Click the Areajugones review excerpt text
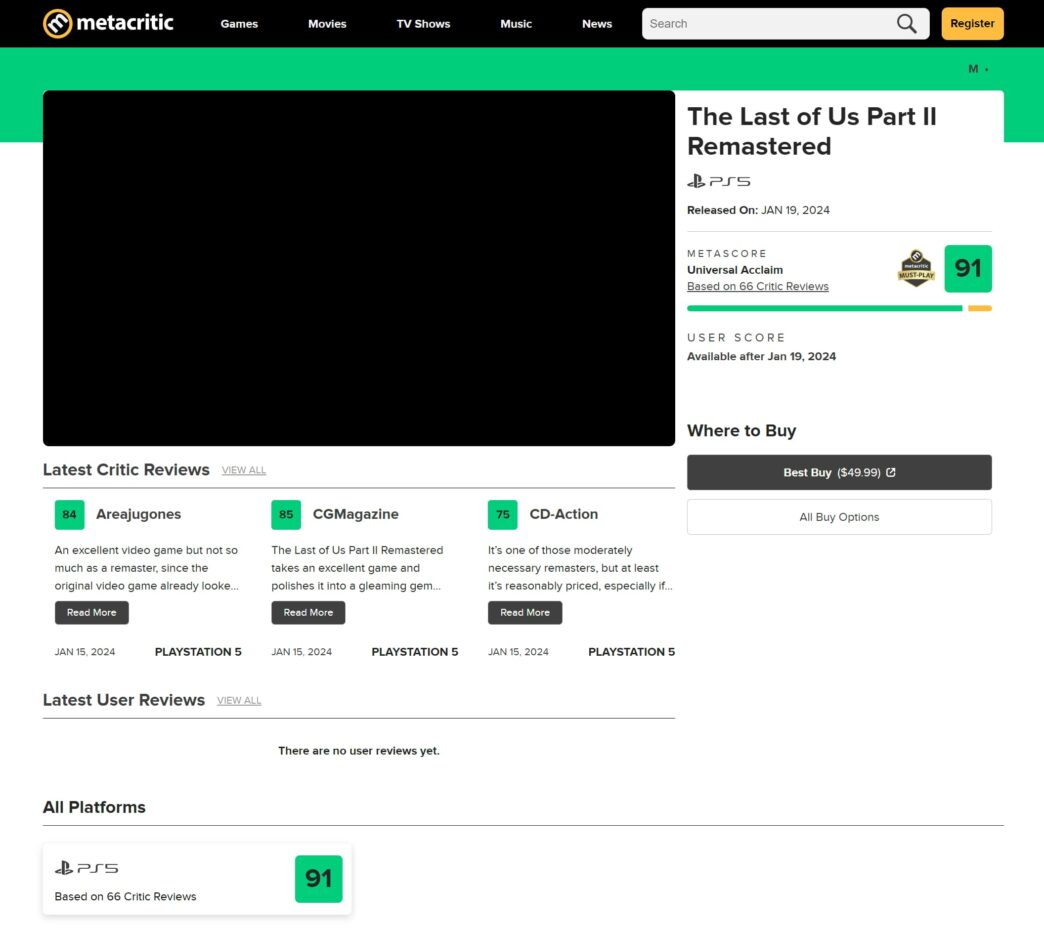This screenshot has width=1044, height=930. tap(146, 568)
